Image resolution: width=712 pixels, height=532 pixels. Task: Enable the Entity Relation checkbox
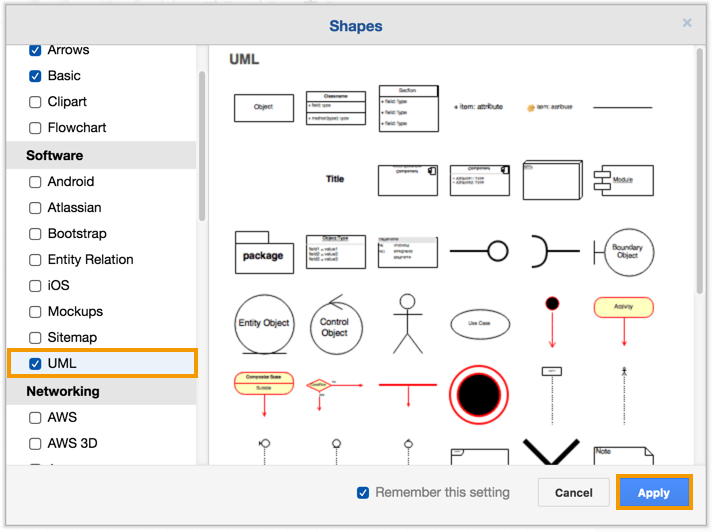click(36, 260)
